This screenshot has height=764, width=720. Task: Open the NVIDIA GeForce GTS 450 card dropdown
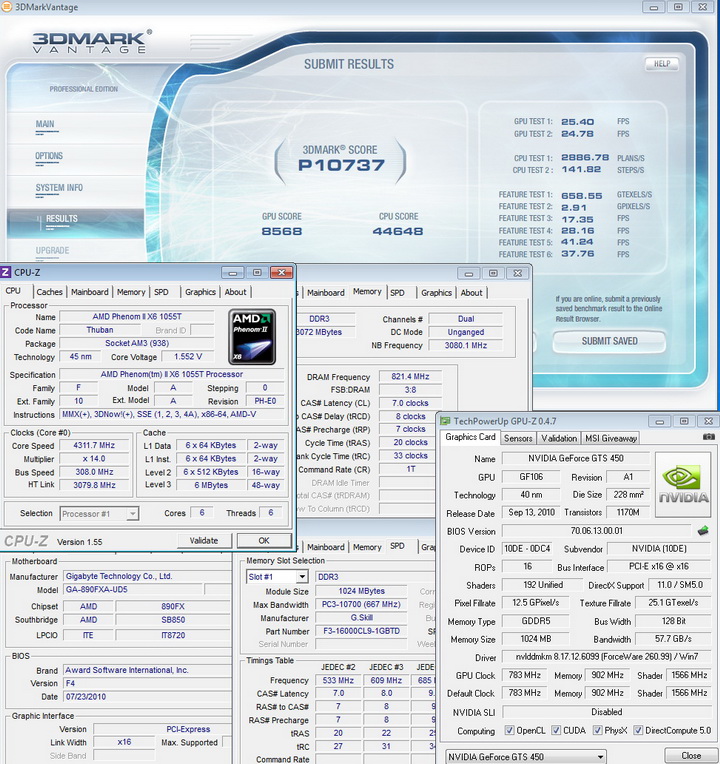pos(526,757)
